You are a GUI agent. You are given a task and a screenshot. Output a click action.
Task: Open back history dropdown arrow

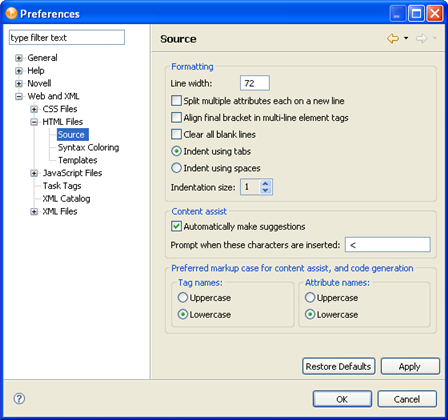click(x=406, y=38)
